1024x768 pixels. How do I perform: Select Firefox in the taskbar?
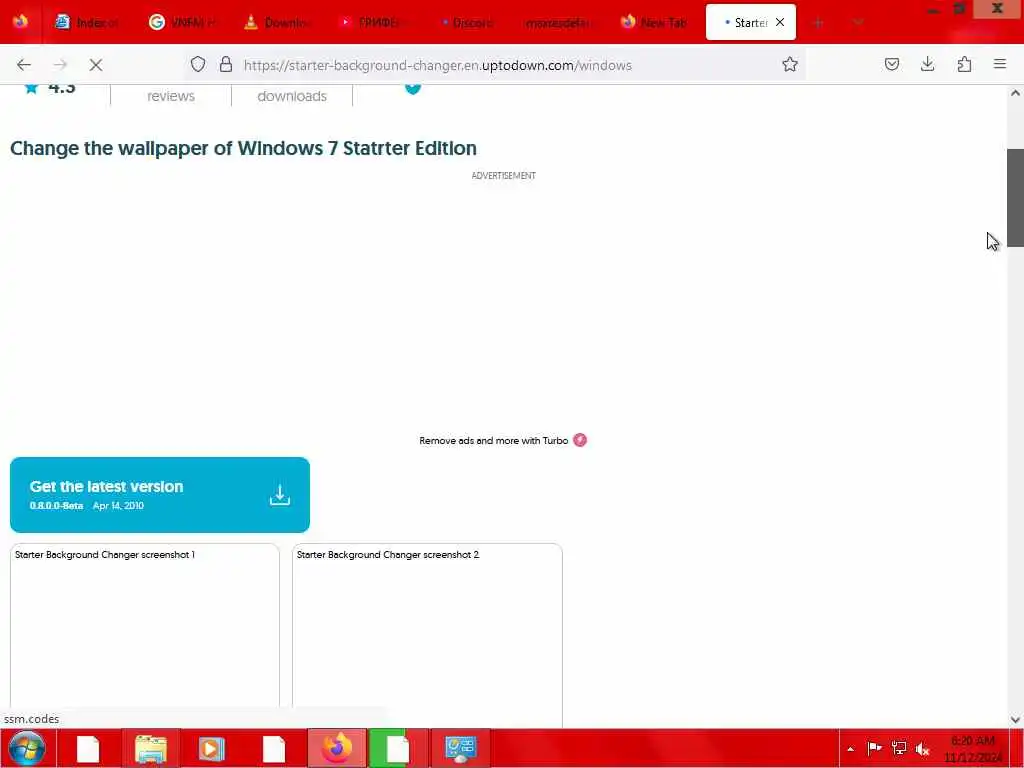click(337, 748)
